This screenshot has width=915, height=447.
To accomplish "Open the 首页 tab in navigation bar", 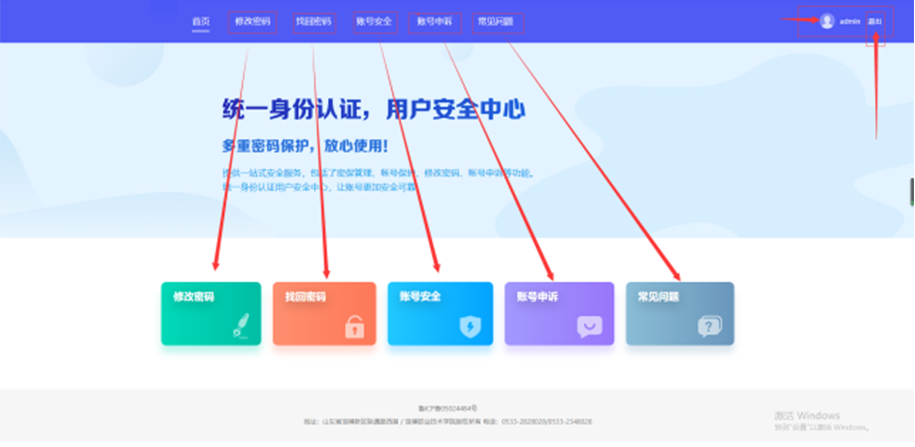I will [x=201, y=21].
